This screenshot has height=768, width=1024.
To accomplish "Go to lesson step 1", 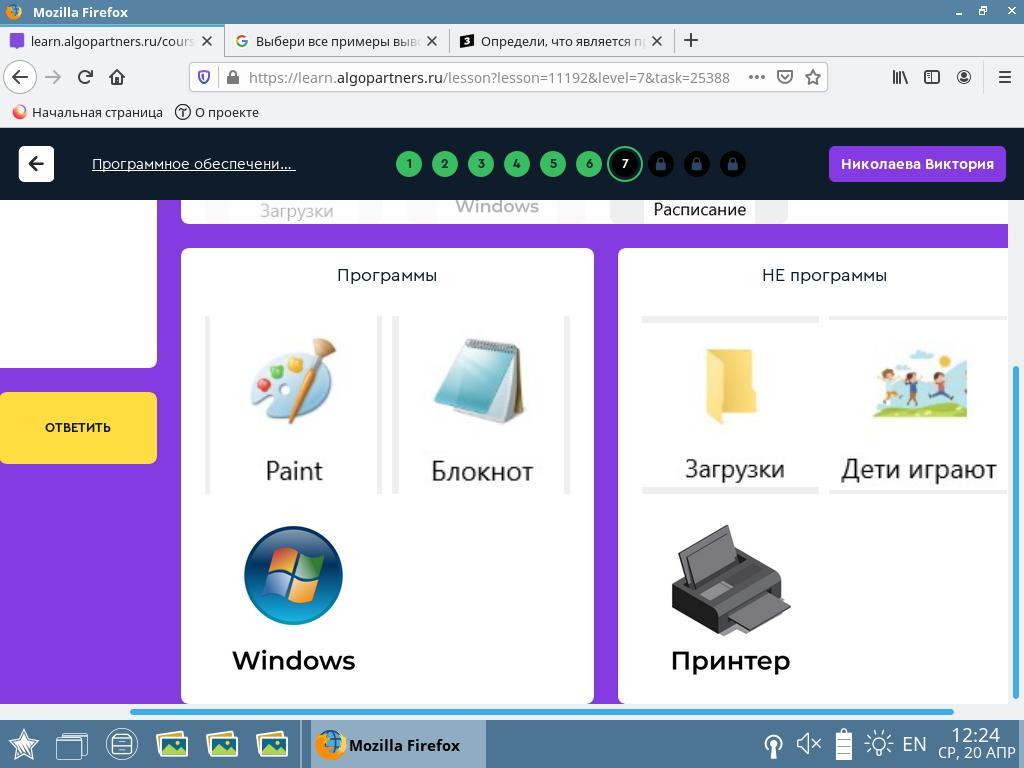I will pos(409,164).
